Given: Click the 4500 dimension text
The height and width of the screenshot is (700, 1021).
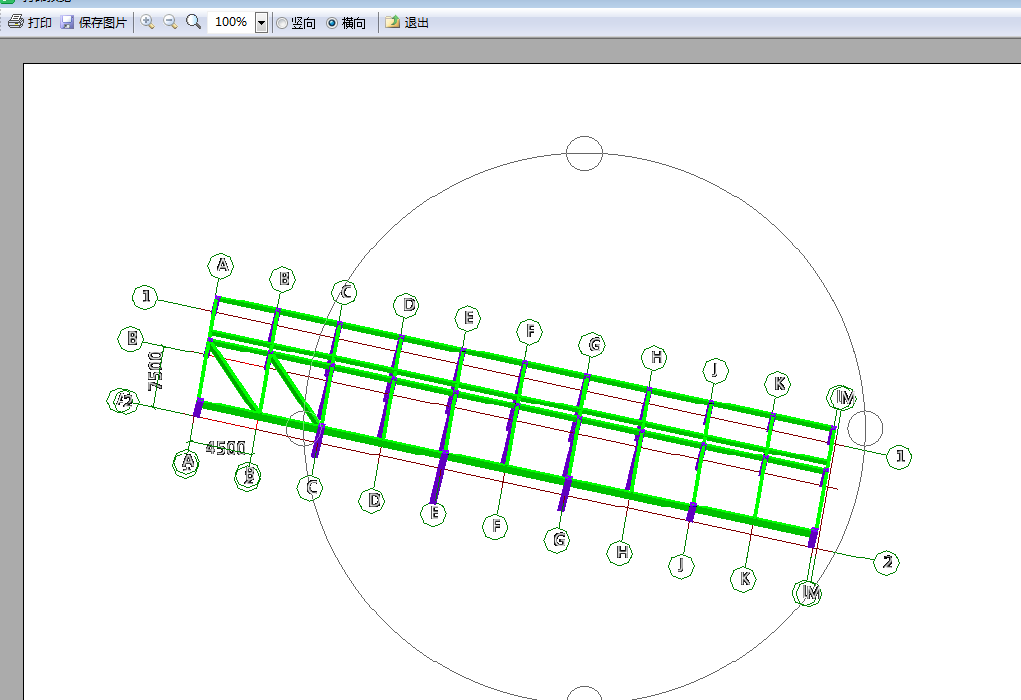Looking at the screenshot, I should (225, 448).
